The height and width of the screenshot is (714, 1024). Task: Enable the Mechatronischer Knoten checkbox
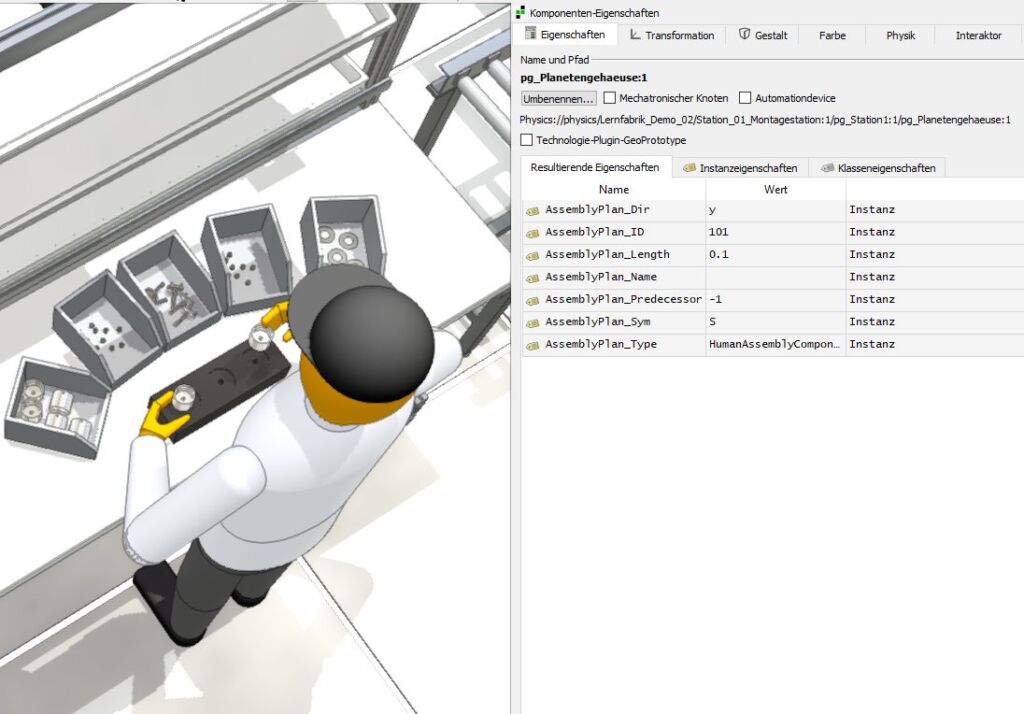tap(610, 98)
